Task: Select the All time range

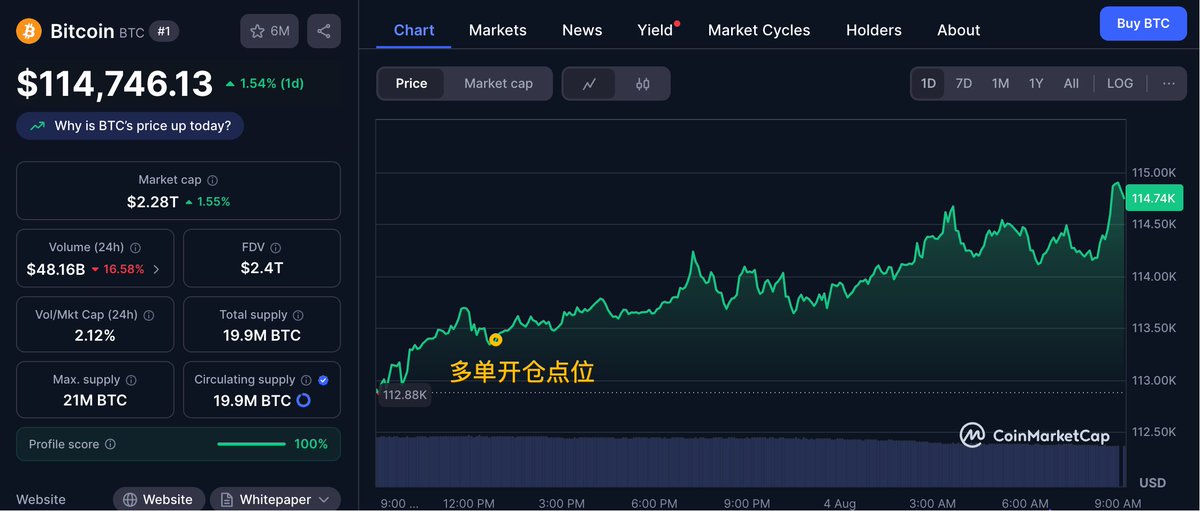Action: [1071, 83]
